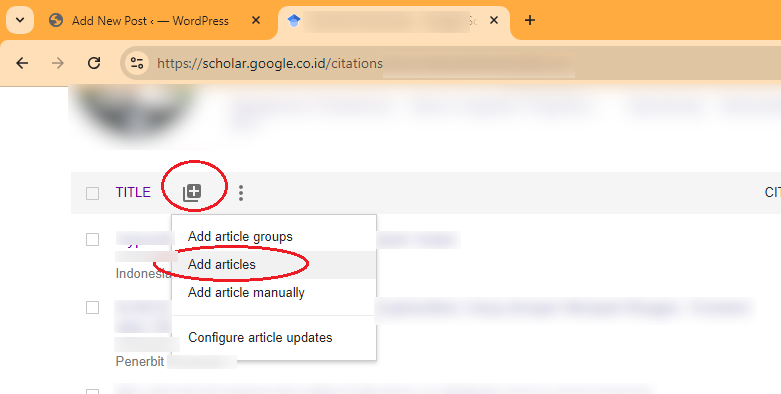Open a new browser tab
Viewport: 781px width, 394px height.
click(530, 20)
